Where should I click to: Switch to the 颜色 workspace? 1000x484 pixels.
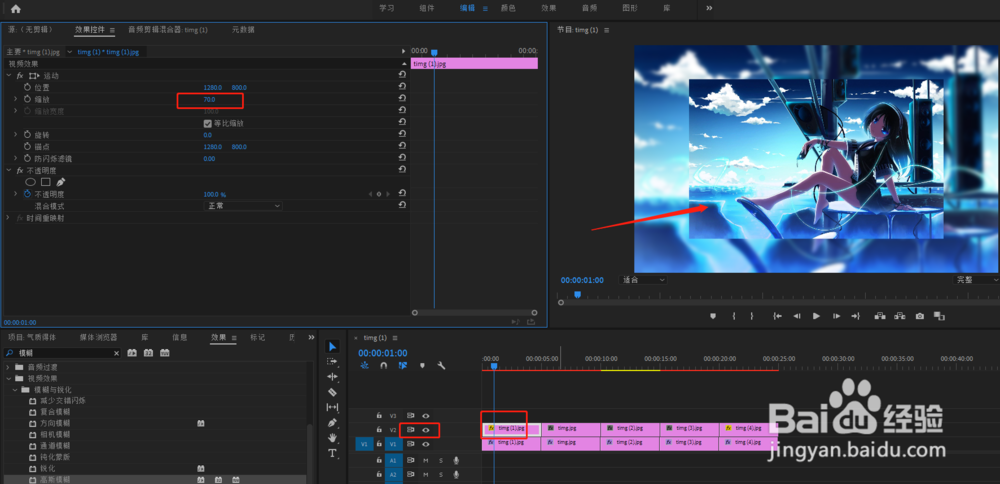pos(508,8)
